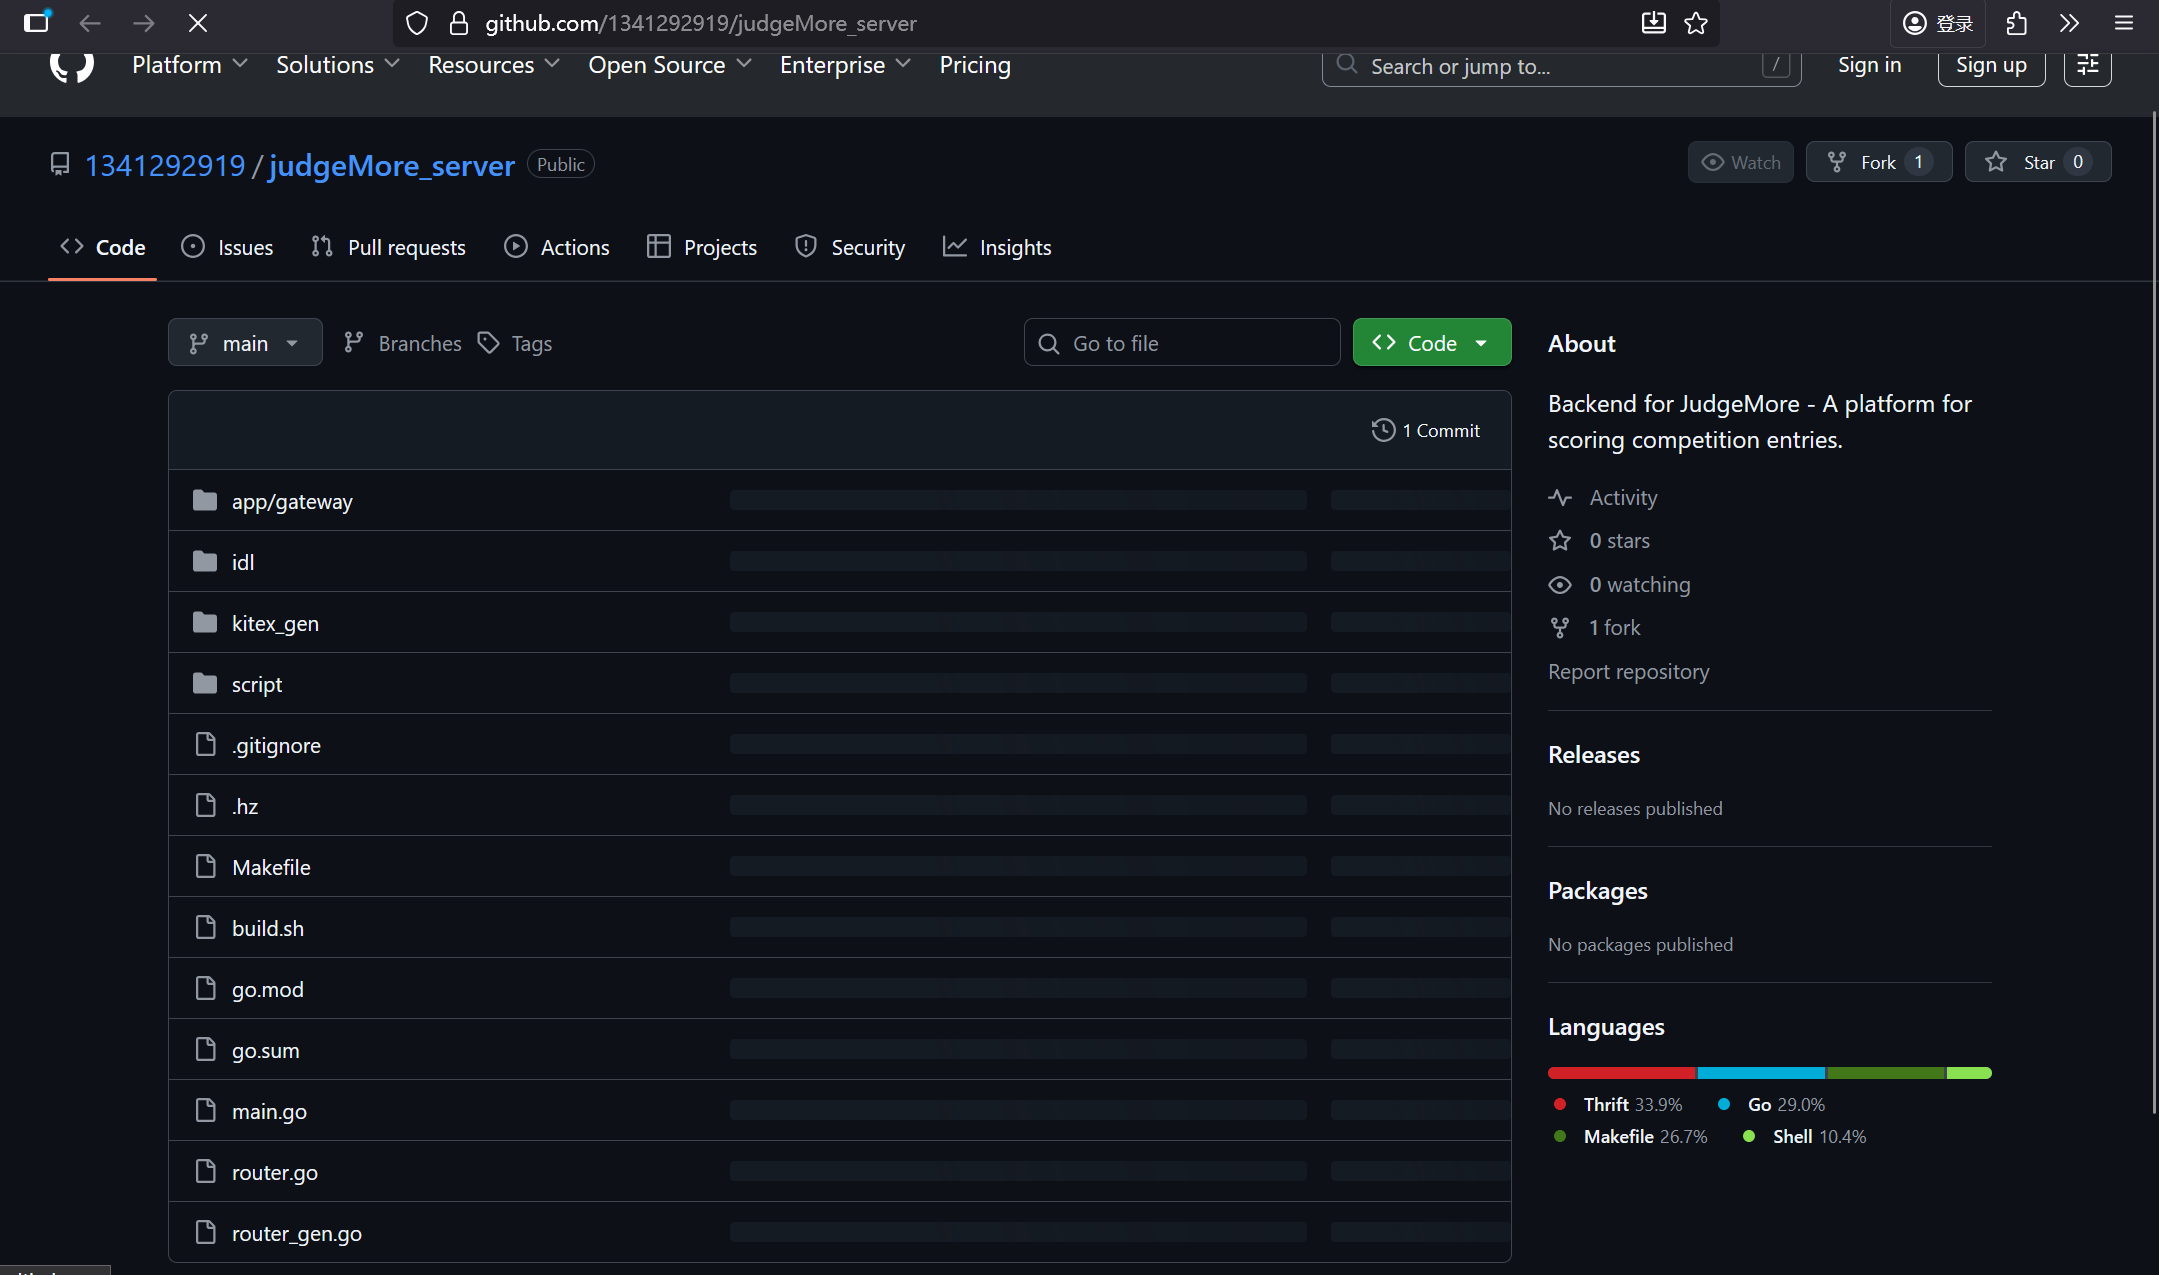
Task: Click the Tags label icon
Action: pyautogui.click(x=488, y=343)
